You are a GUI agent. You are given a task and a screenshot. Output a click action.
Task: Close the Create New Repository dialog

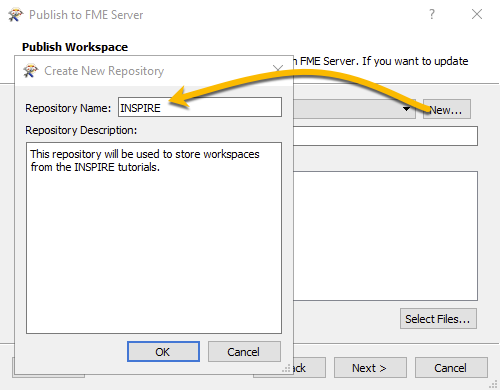[278, 70]
